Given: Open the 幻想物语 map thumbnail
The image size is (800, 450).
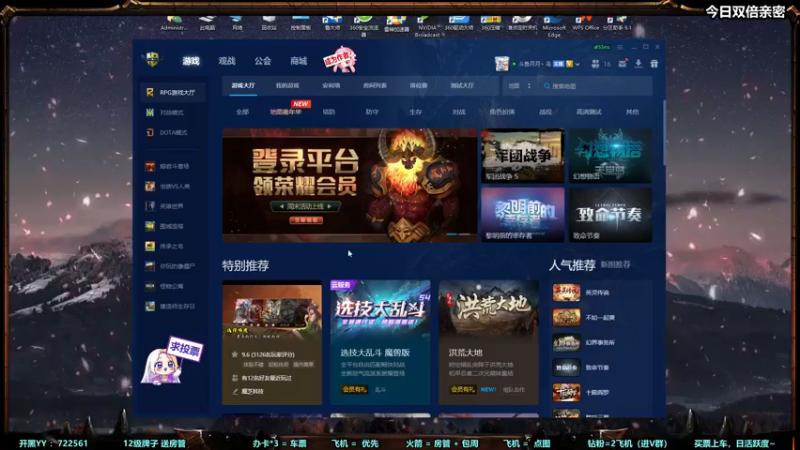Looking at the screenshot, I should coord(610,156).
